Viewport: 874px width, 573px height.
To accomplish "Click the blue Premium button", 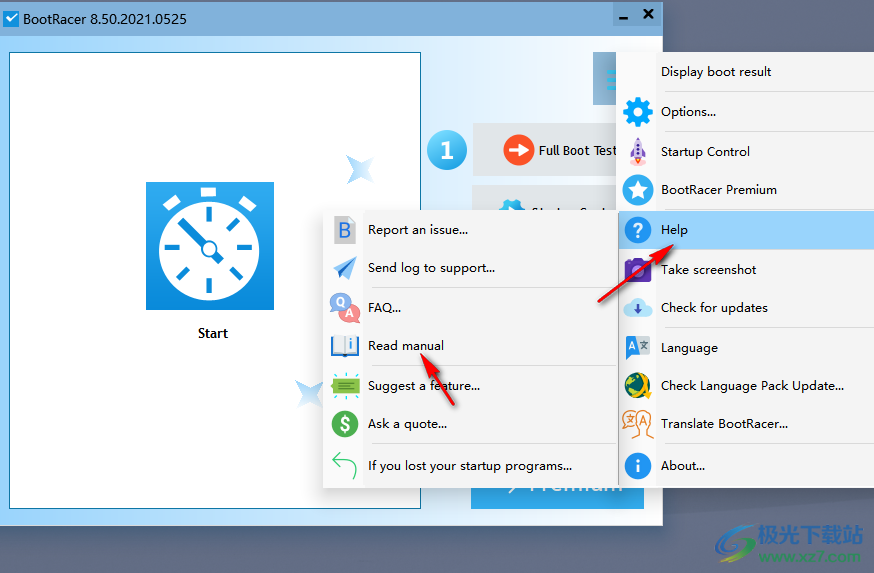I will pyautogui.click(x=557, y=498).
